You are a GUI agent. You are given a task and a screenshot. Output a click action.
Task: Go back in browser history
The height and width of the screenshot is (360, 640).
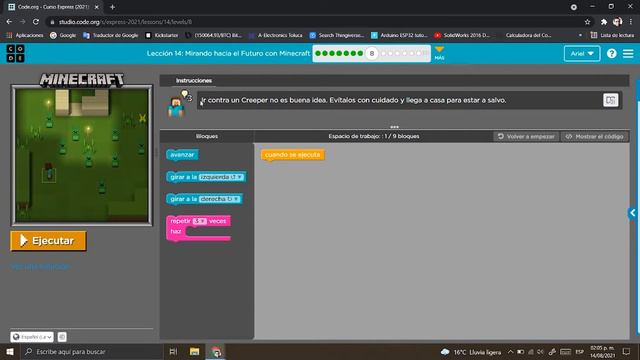(x=9, y=22)
